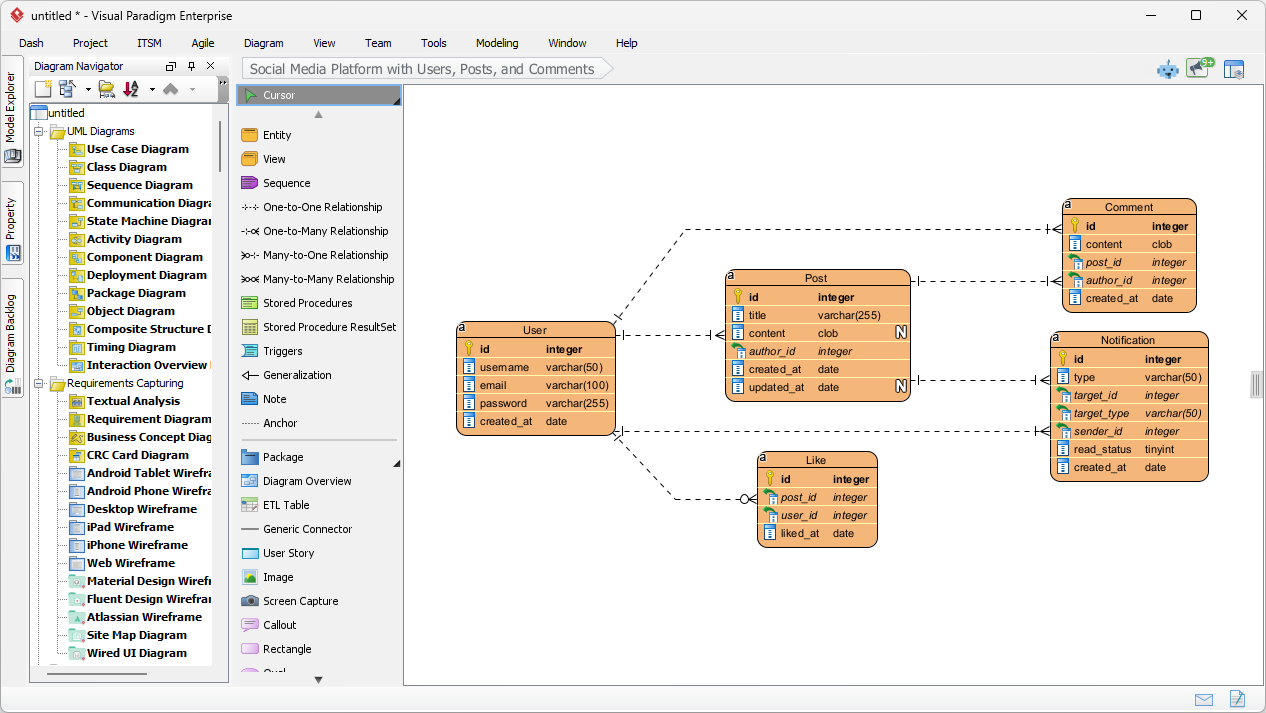Open the Sort Diagrams button in Diagram Navigator
1266x713 pixels.
pos(129,89)
